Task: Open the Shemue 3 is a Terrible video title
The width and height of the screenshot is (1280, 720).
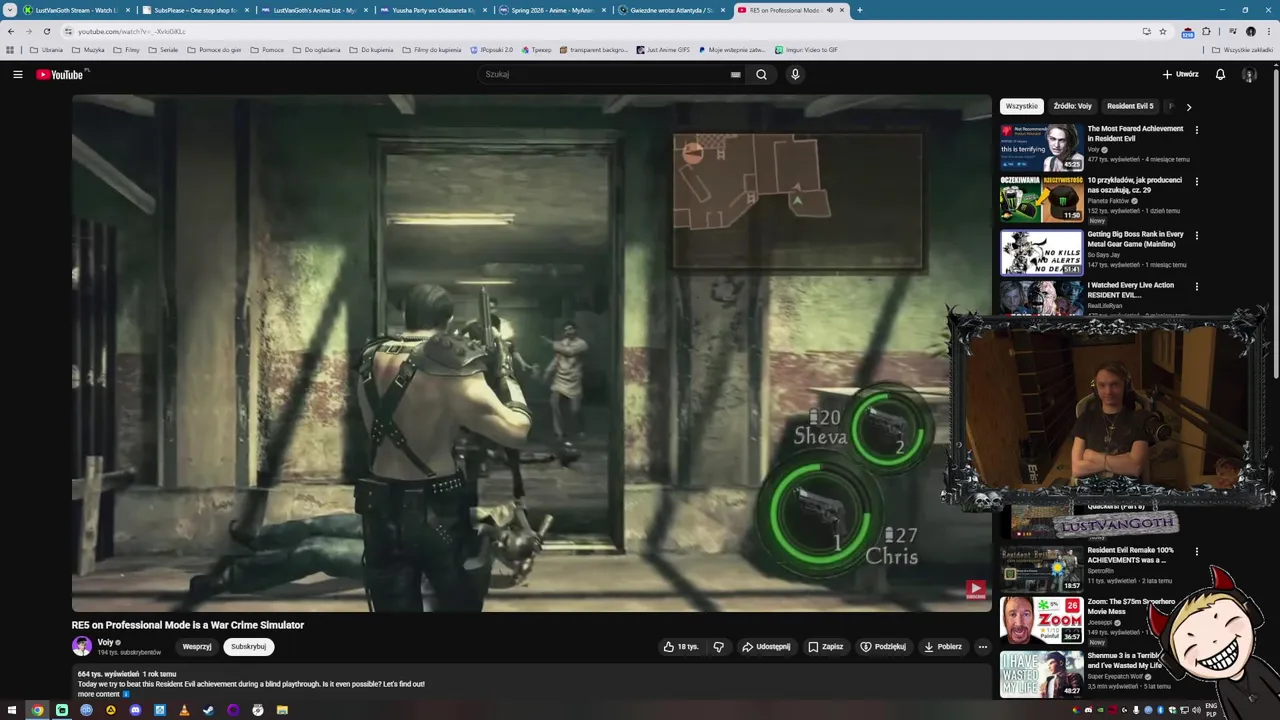Action: 1125,660
